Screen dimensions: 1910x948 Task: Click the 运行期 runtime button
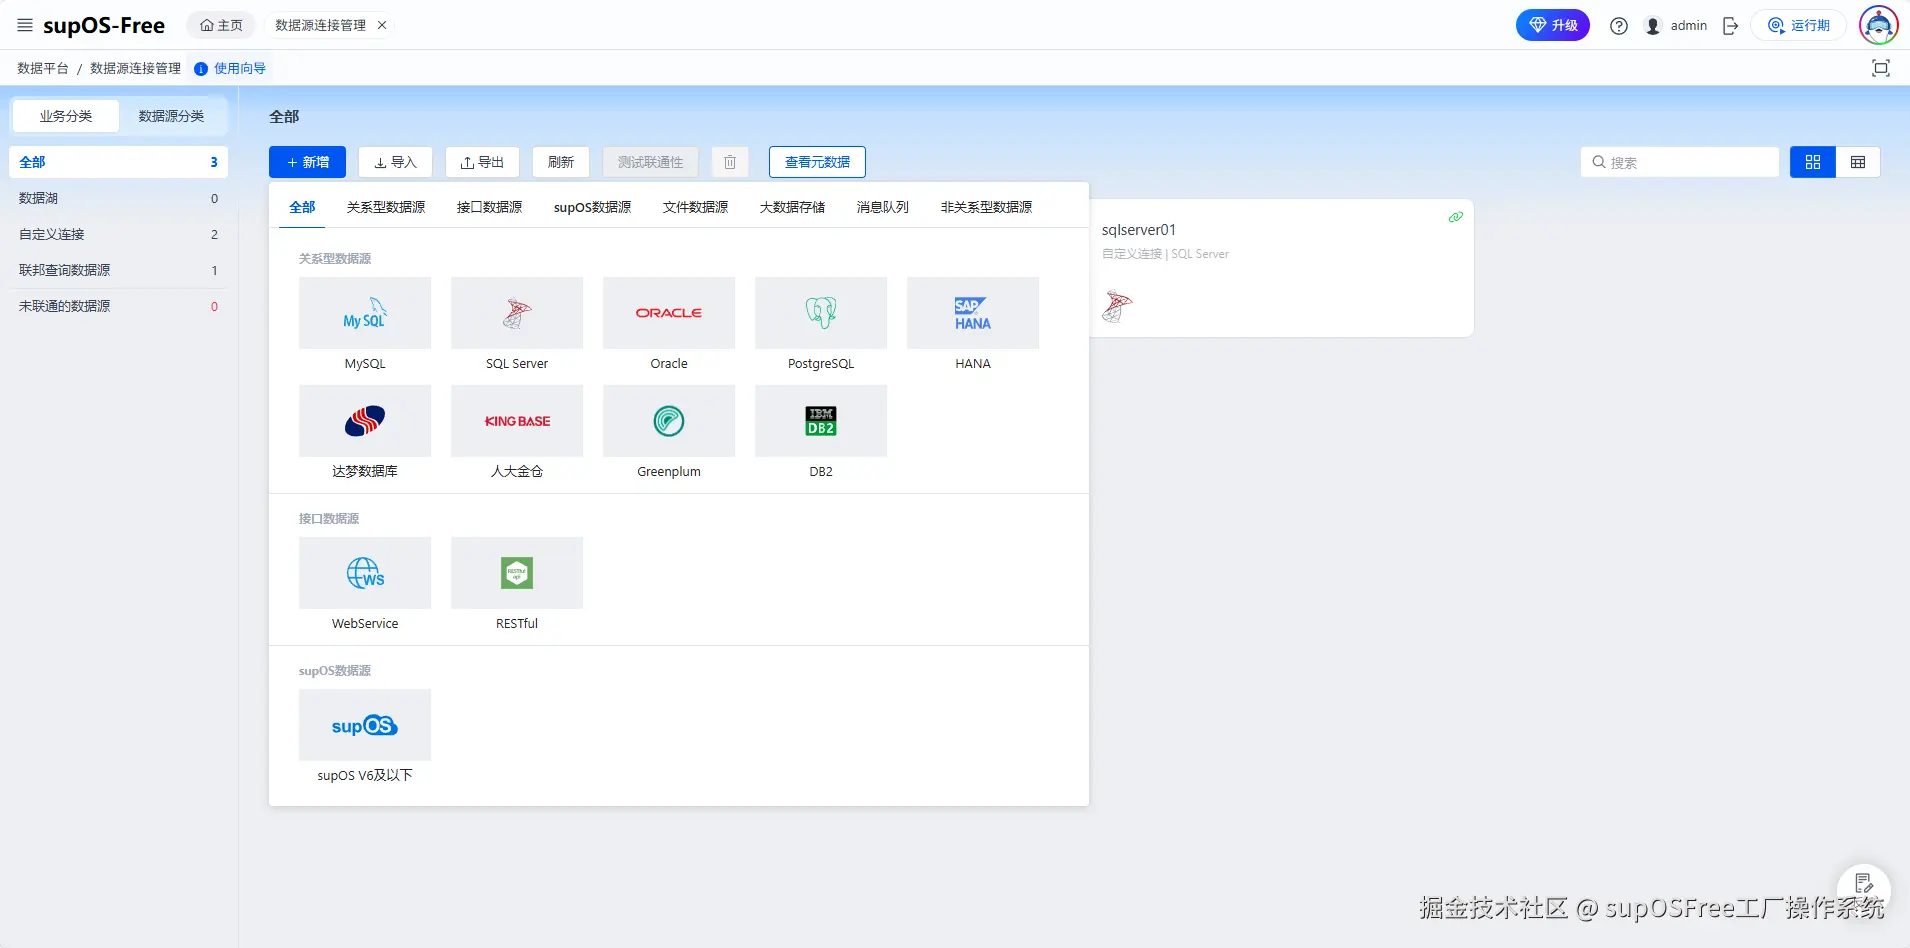[x=1799, y=25]
